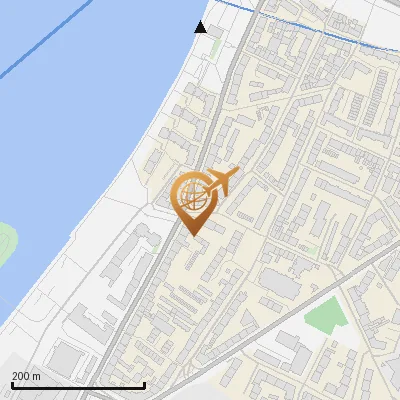Click the narrow green strip near the triangle marker
Screen dimensions: 400x400
[x=216, y=49]
